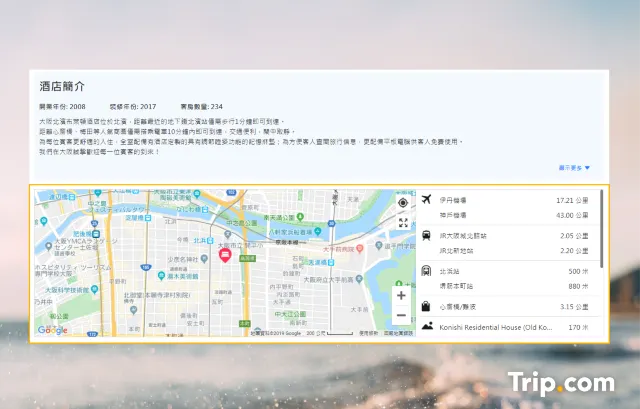Click the 北浜 station icon on the map

[210, 240]
